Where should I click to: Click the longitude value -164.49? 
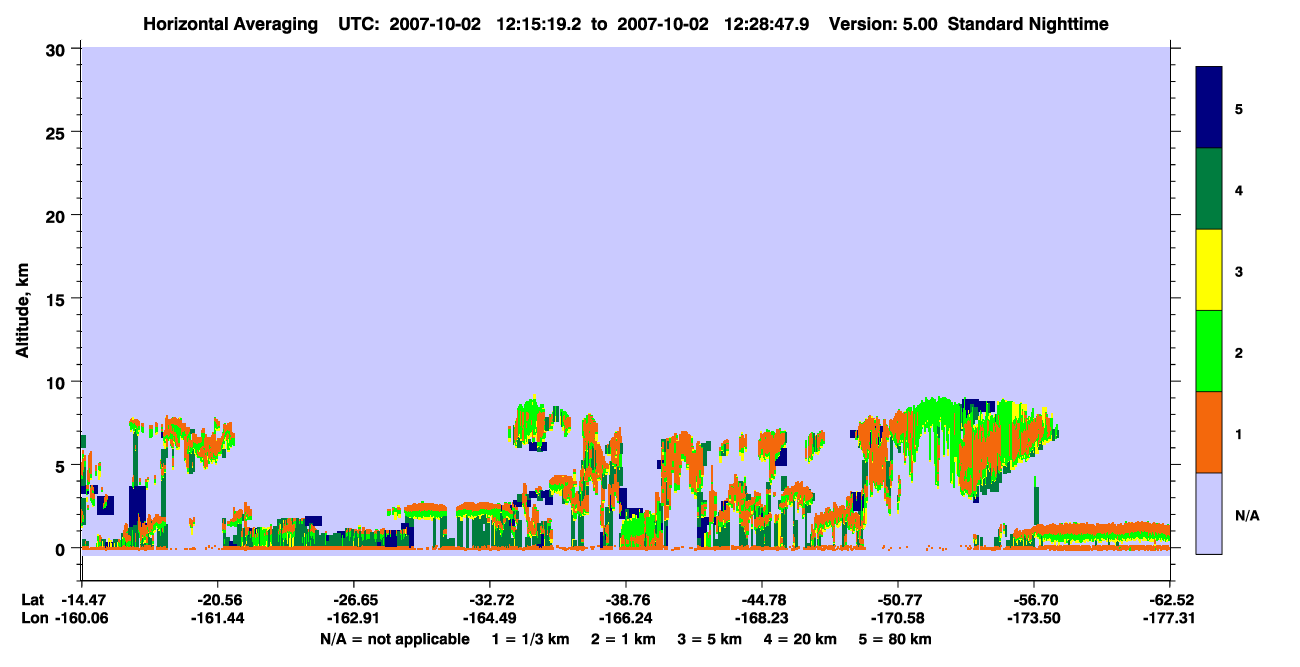click(x=489, y=619)
